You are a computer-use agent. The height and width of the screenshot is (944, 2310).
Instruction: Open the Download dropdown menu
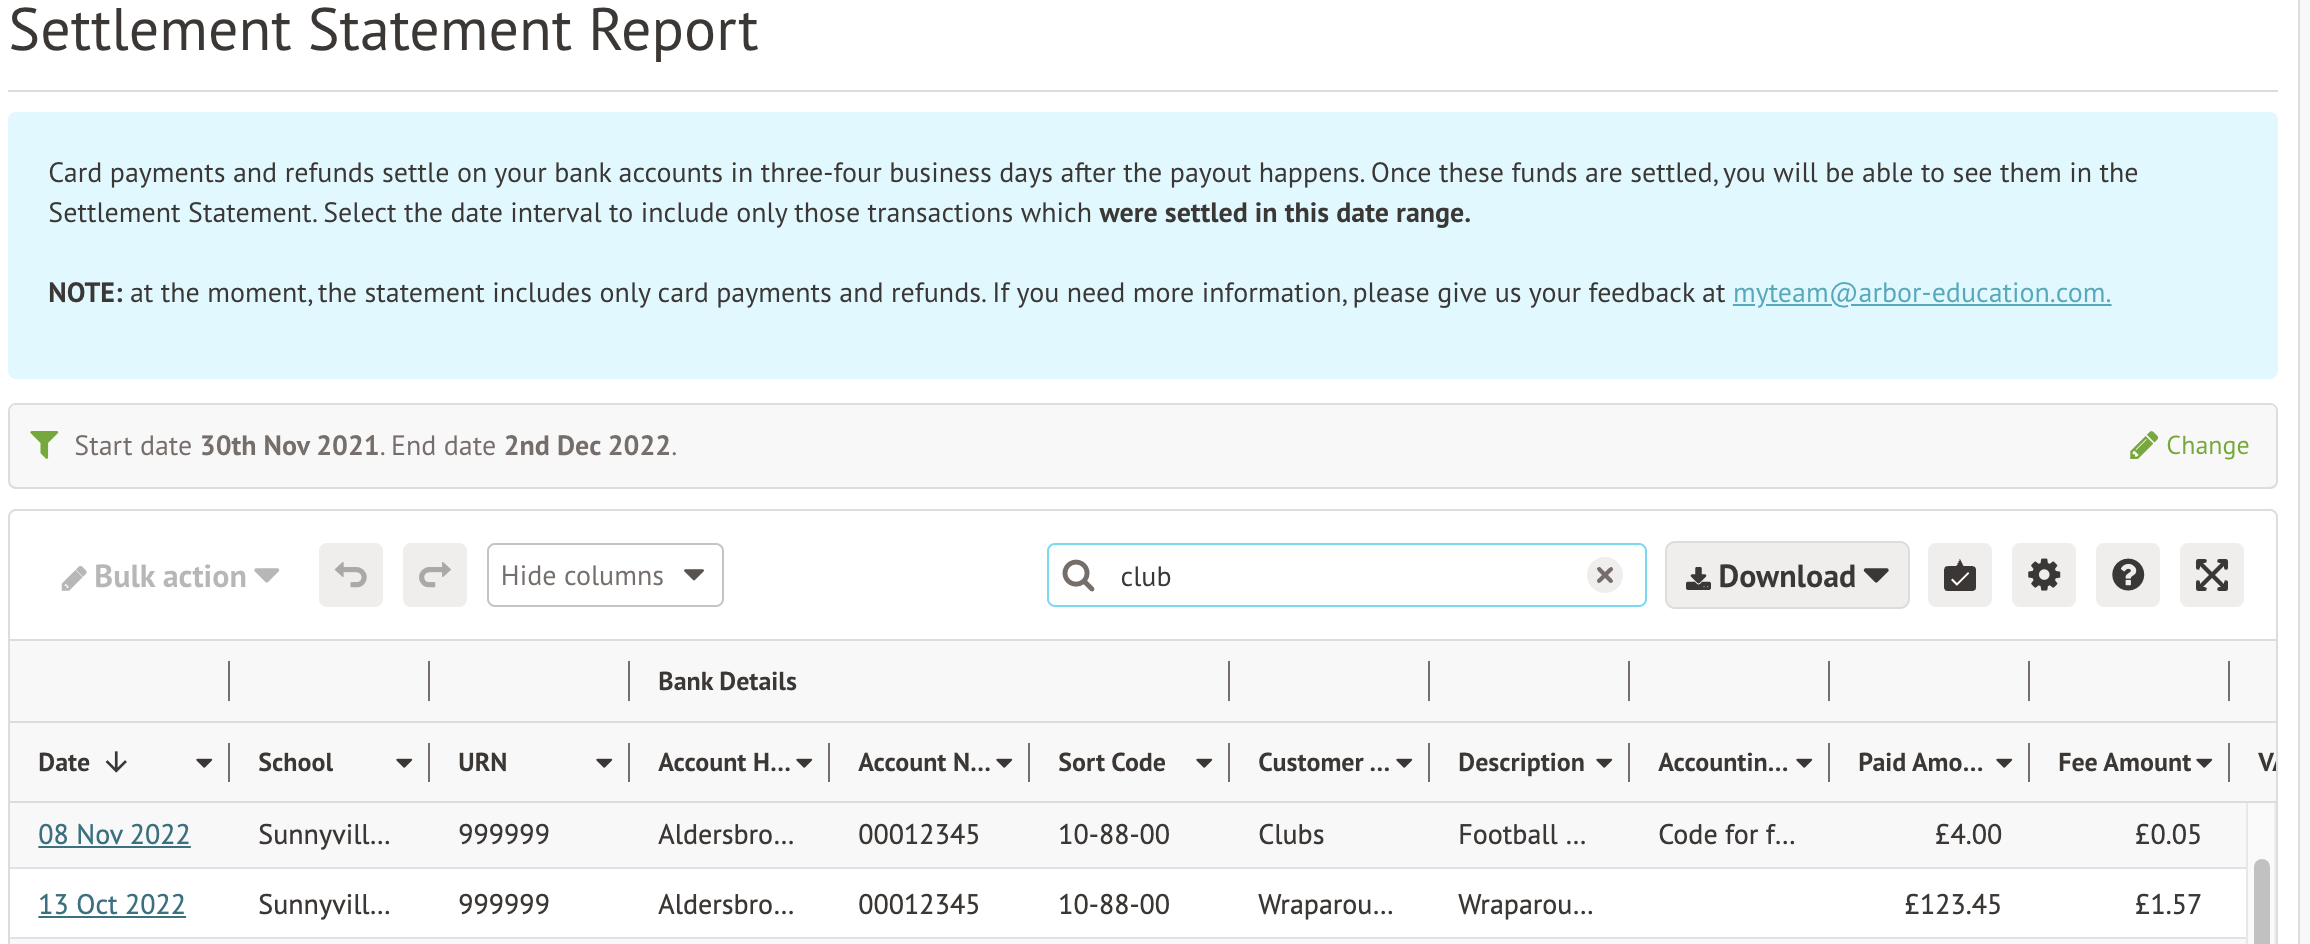[1786, 576]
